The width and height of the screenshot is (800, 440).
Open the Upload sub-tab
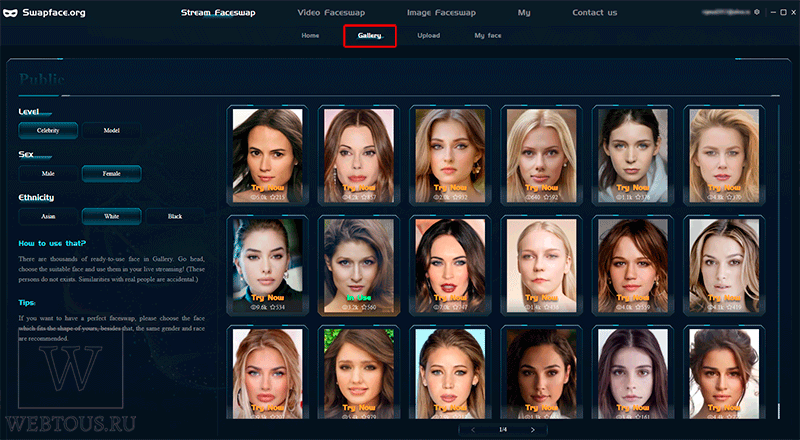click(429, 36)
